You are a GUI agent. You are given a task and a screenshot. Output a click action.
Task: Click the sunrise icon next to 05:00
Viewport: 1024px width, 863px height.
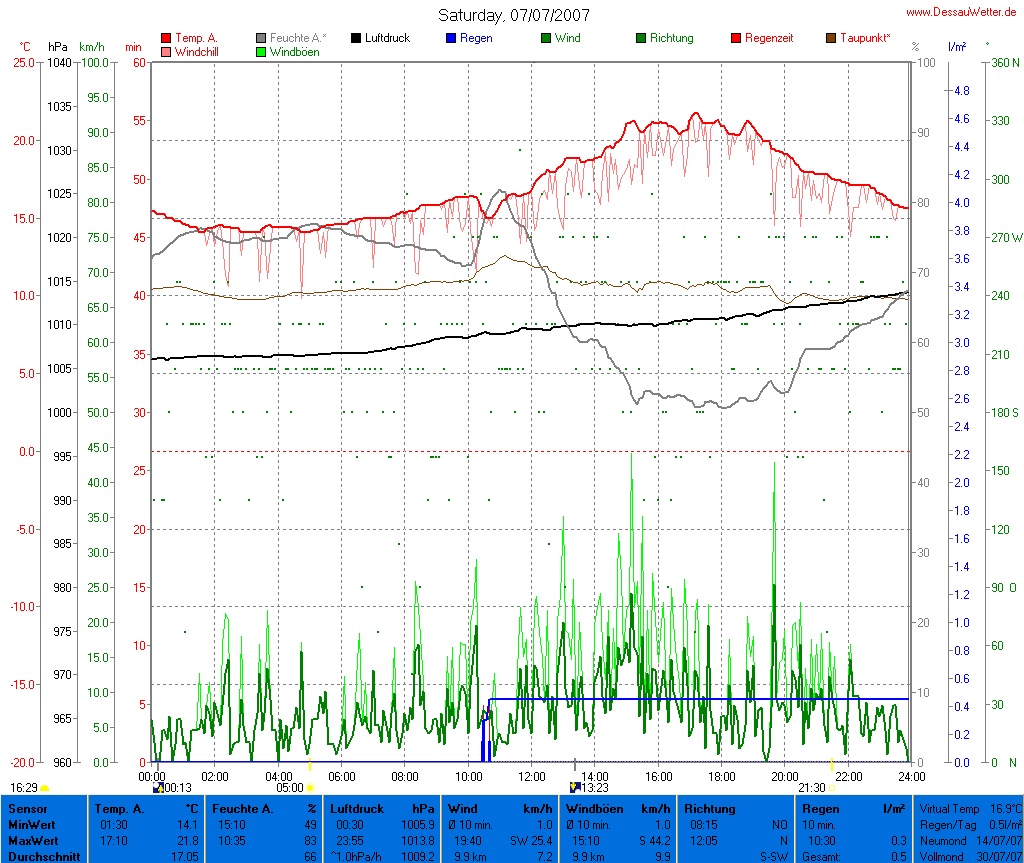point(310,788)
